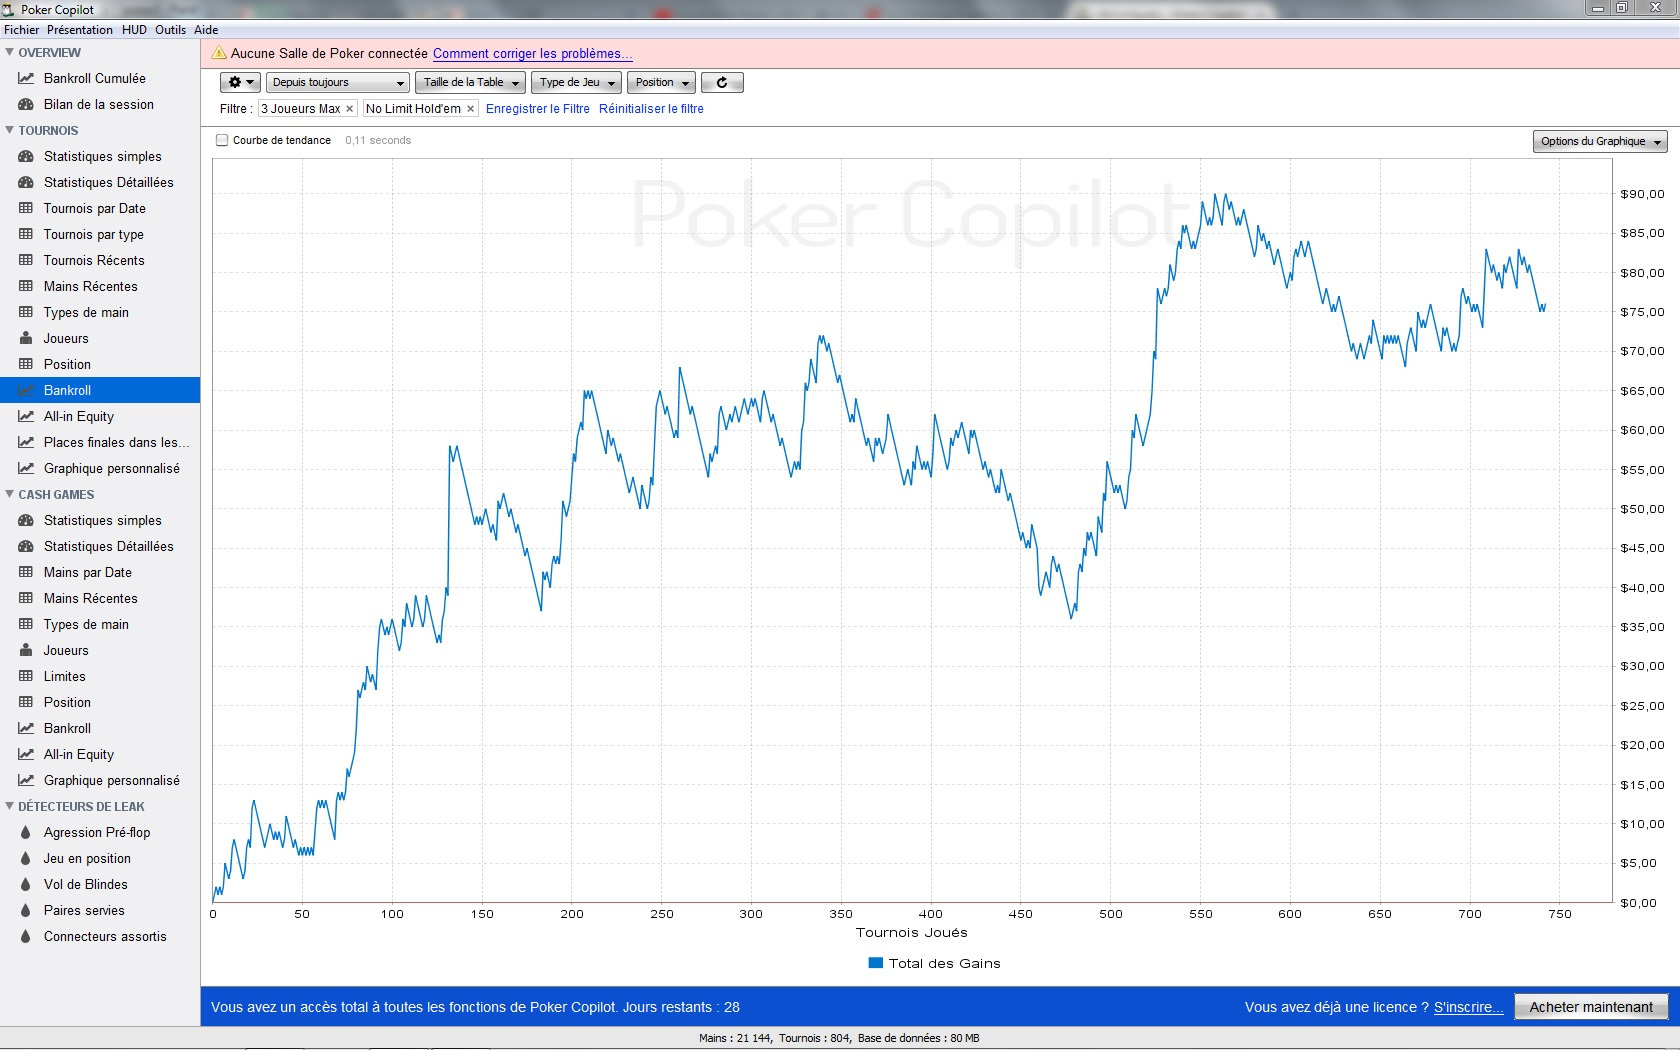Remove the 3 Joueurs Max filter

(x=350, y=109)
